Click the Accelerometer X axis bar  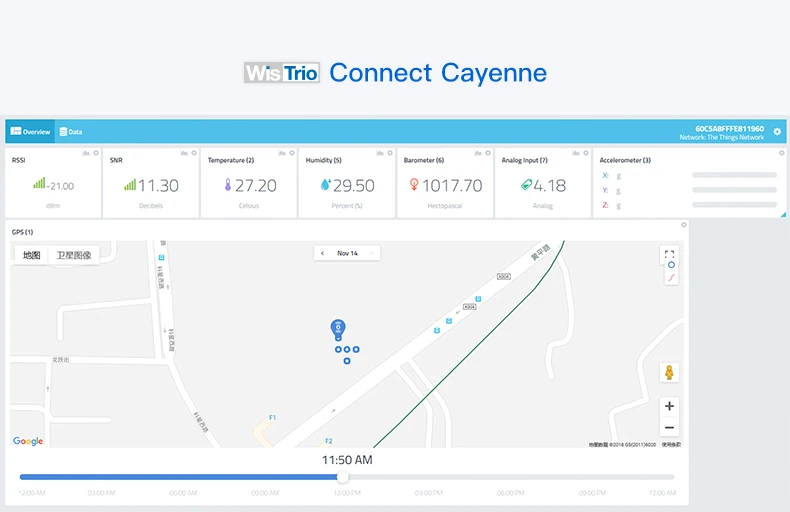pyautogui.click(x=735, y=175)
